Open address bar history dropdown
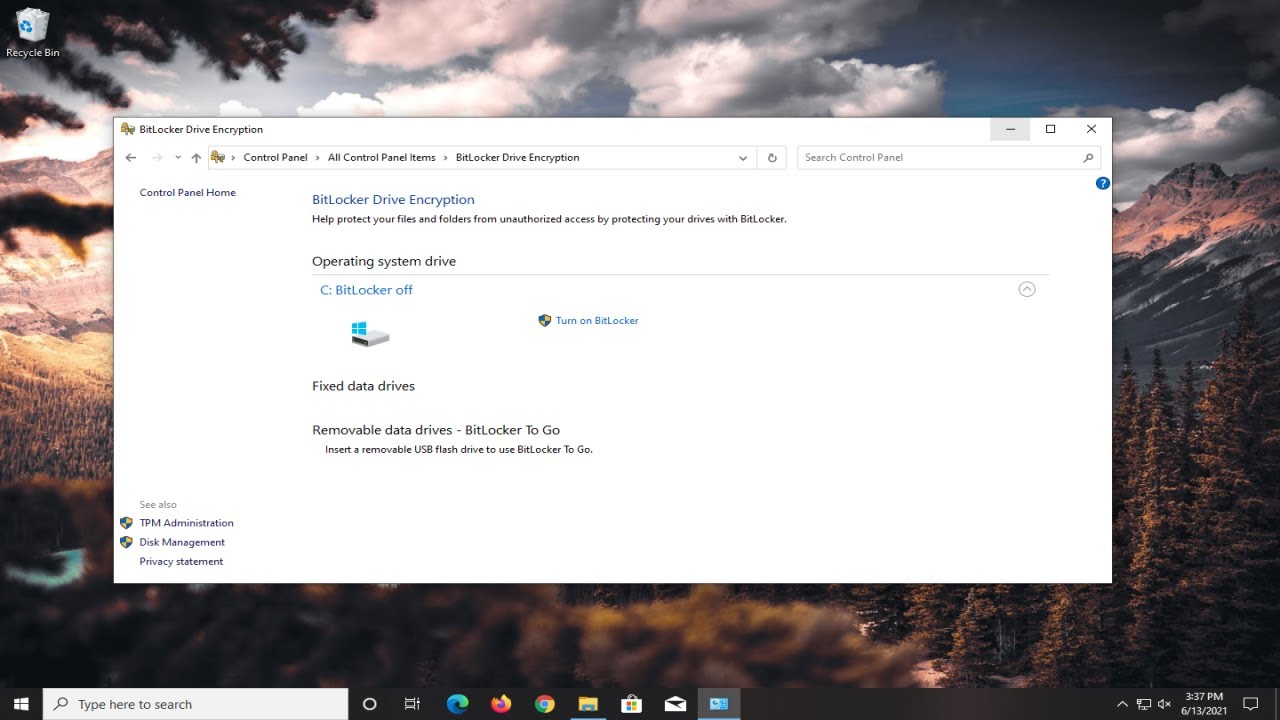This screenshot has height=720, width=1280. point(742,158)
